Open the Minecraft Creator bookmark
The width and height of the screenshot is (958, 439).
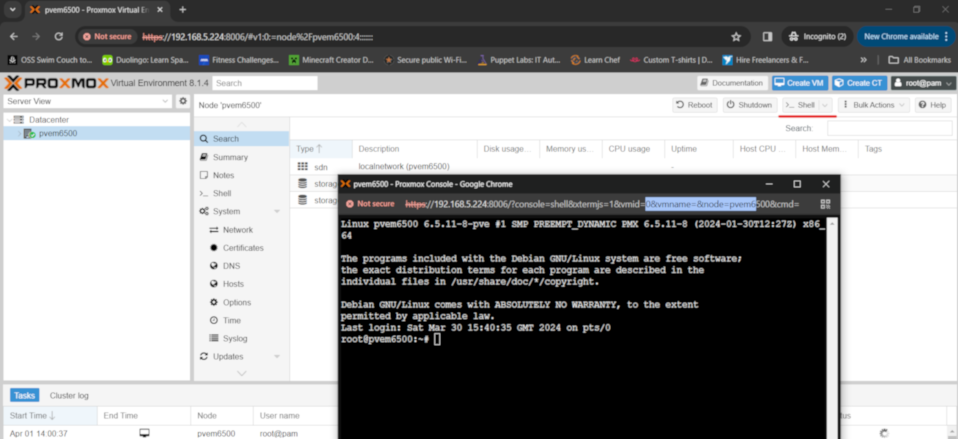331,60
